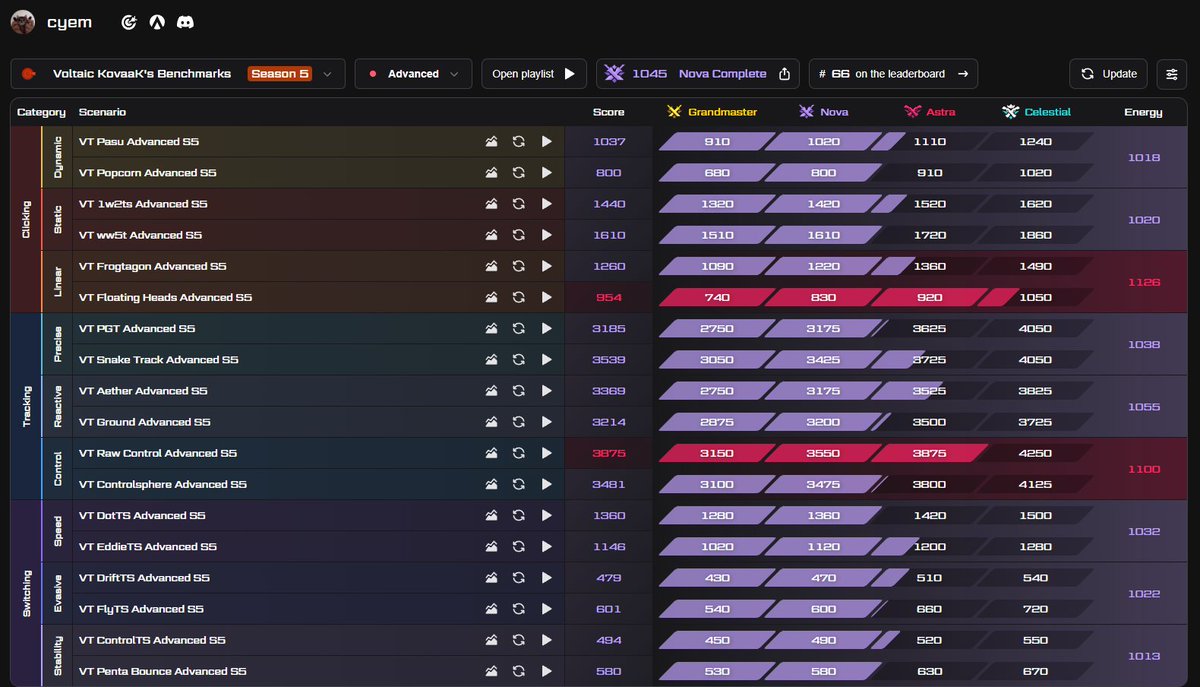Click the Season 5 badge

[280, 74]
